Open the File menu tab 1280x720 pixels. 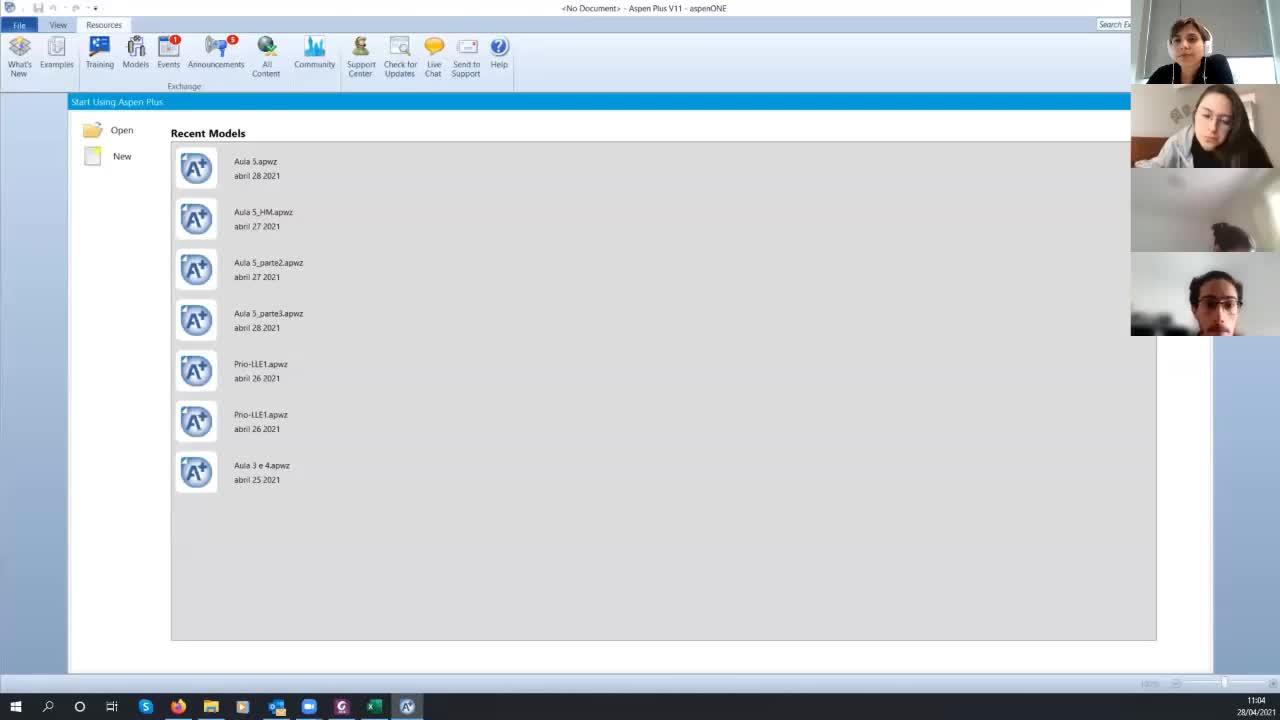tap(19, 25)
